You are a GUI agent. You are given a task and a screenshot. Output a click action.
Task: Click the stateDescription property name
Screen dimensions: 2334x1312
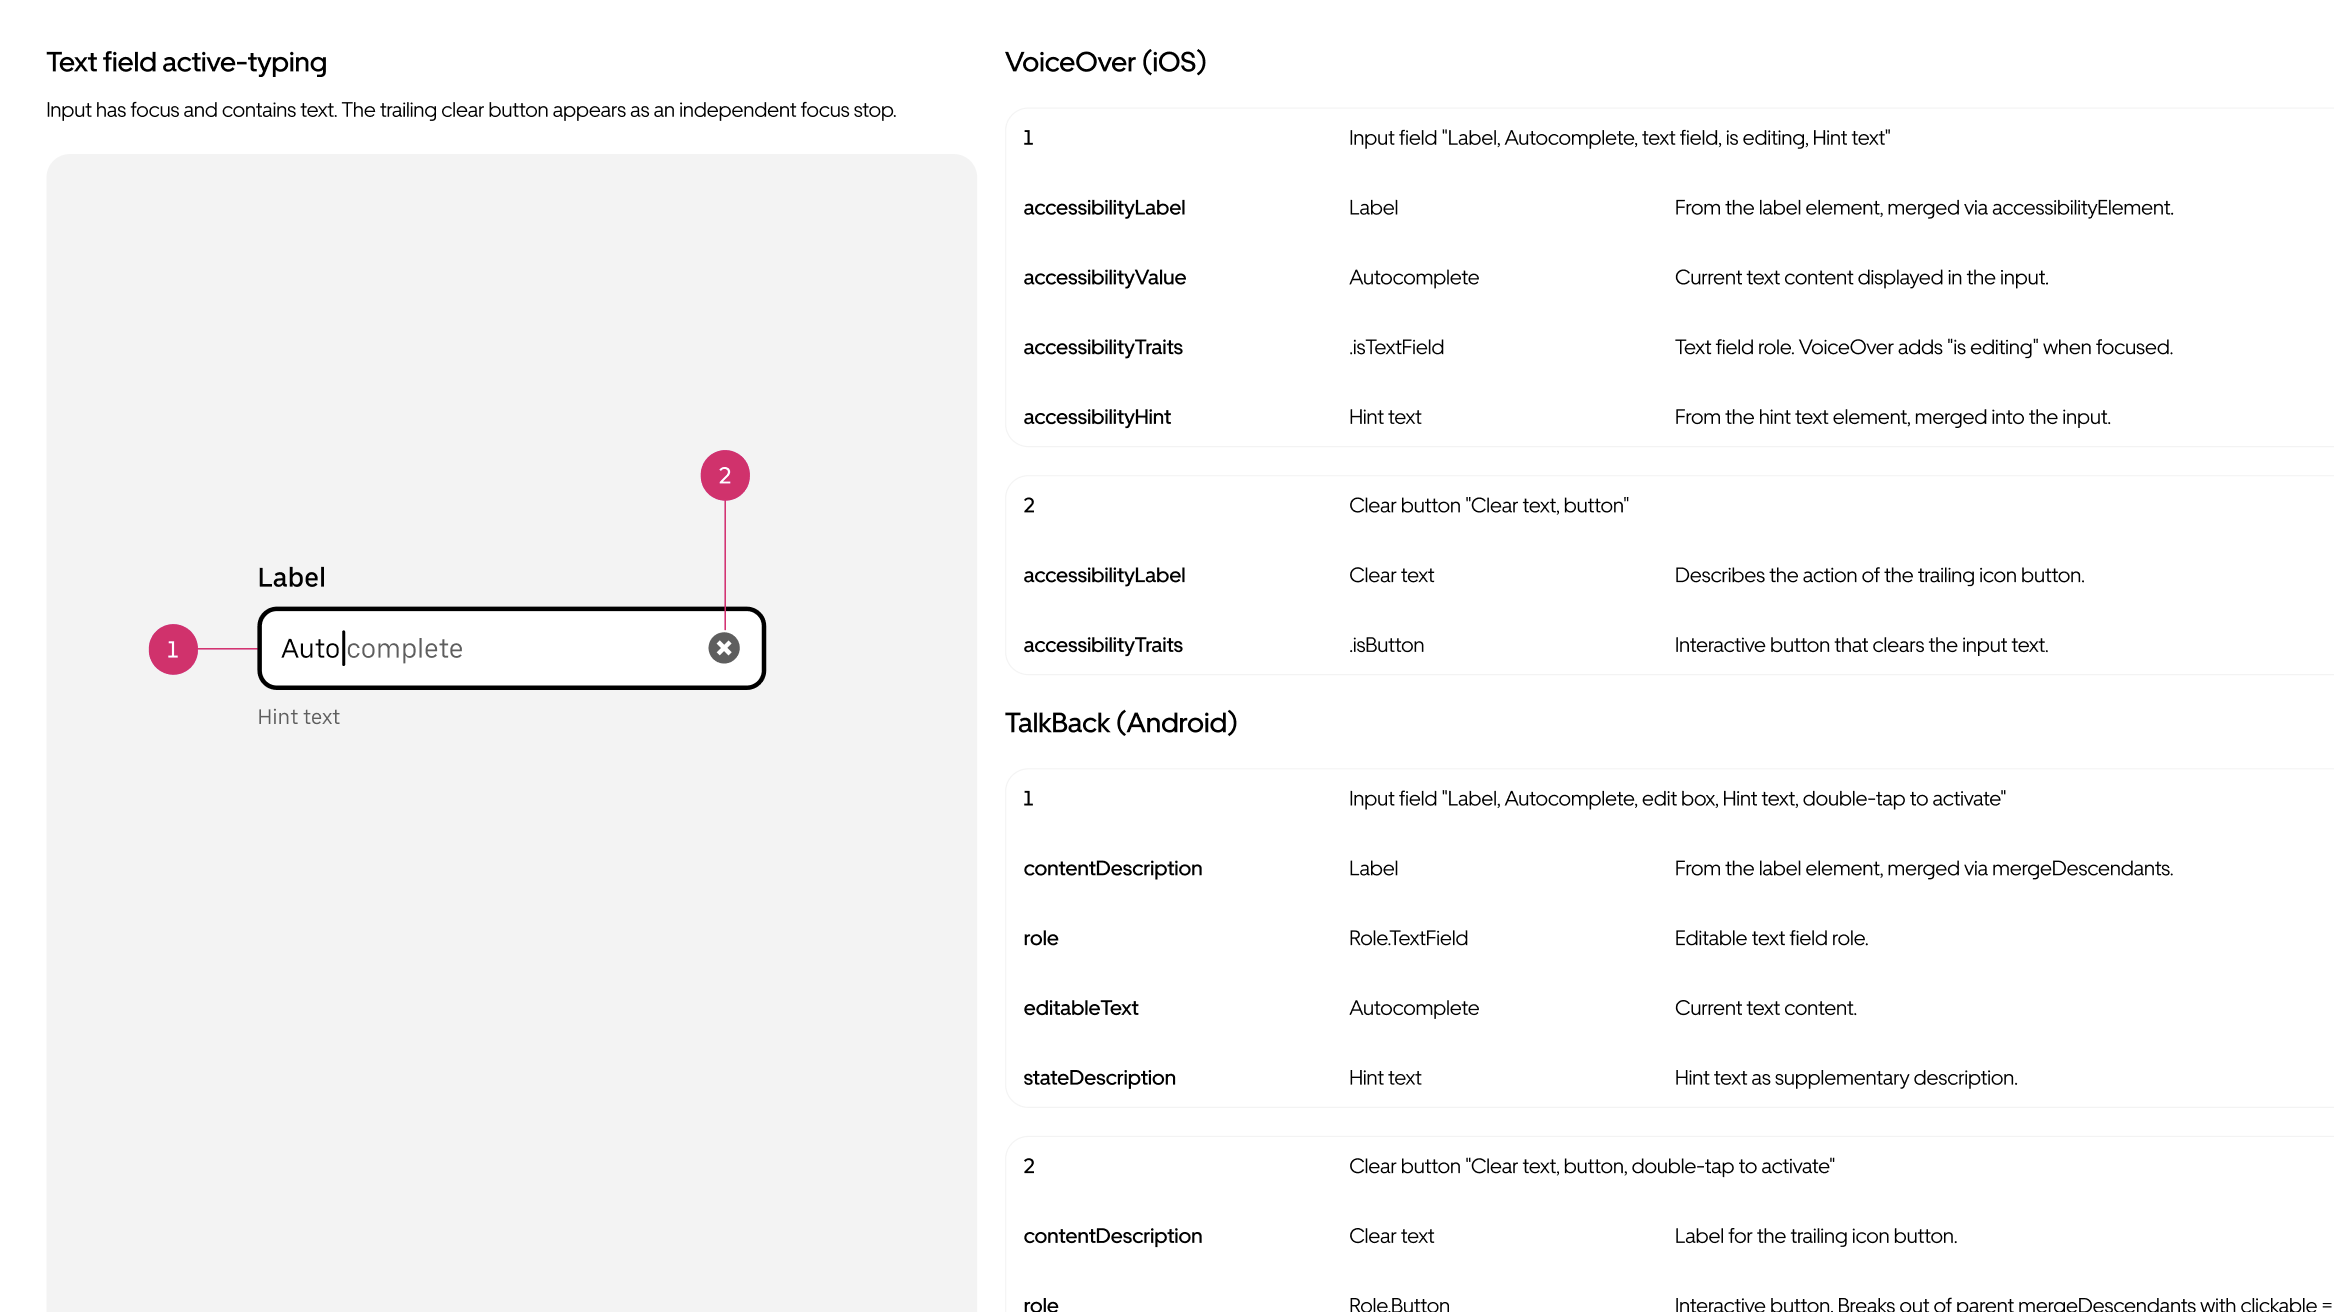point(1099,1078)
